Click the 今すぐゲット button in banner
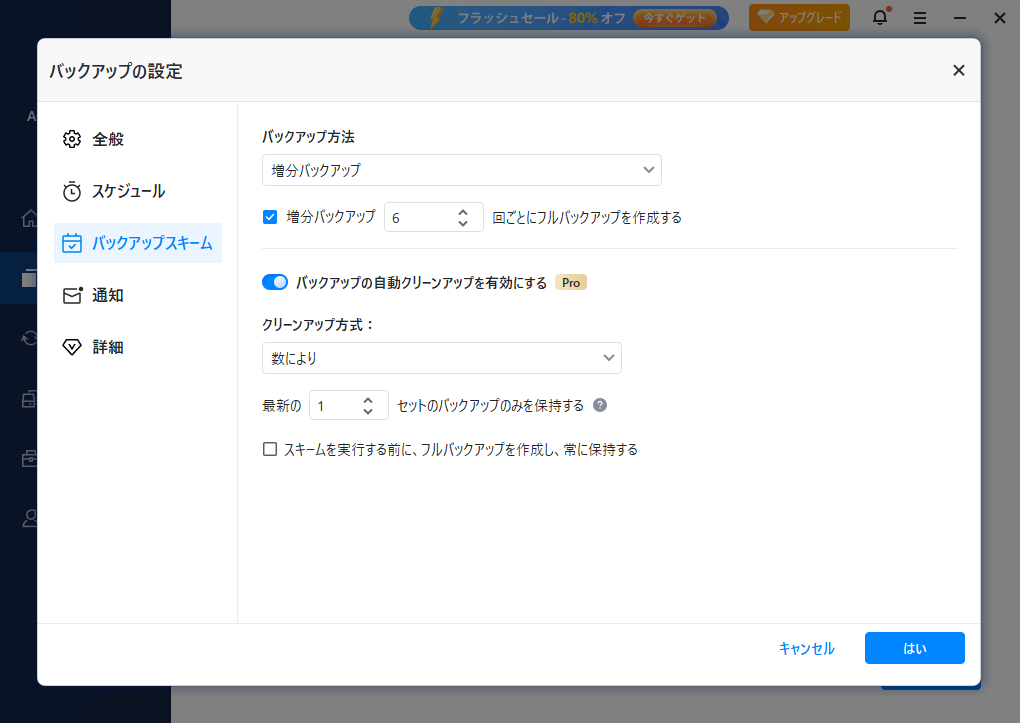The height and width of the screenshot is (723, 1020). (675, 18)
